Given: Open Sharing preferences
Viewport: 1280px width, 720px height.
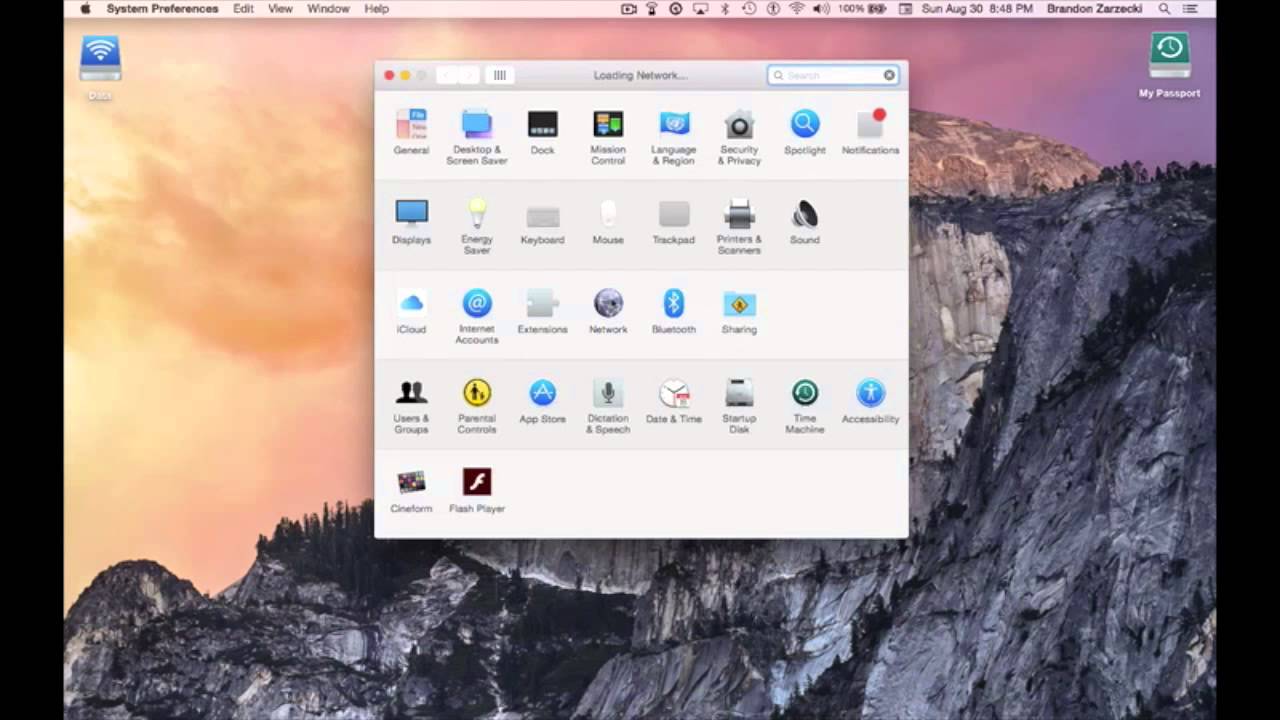Looking at the screenshot, I should point(739,312).
